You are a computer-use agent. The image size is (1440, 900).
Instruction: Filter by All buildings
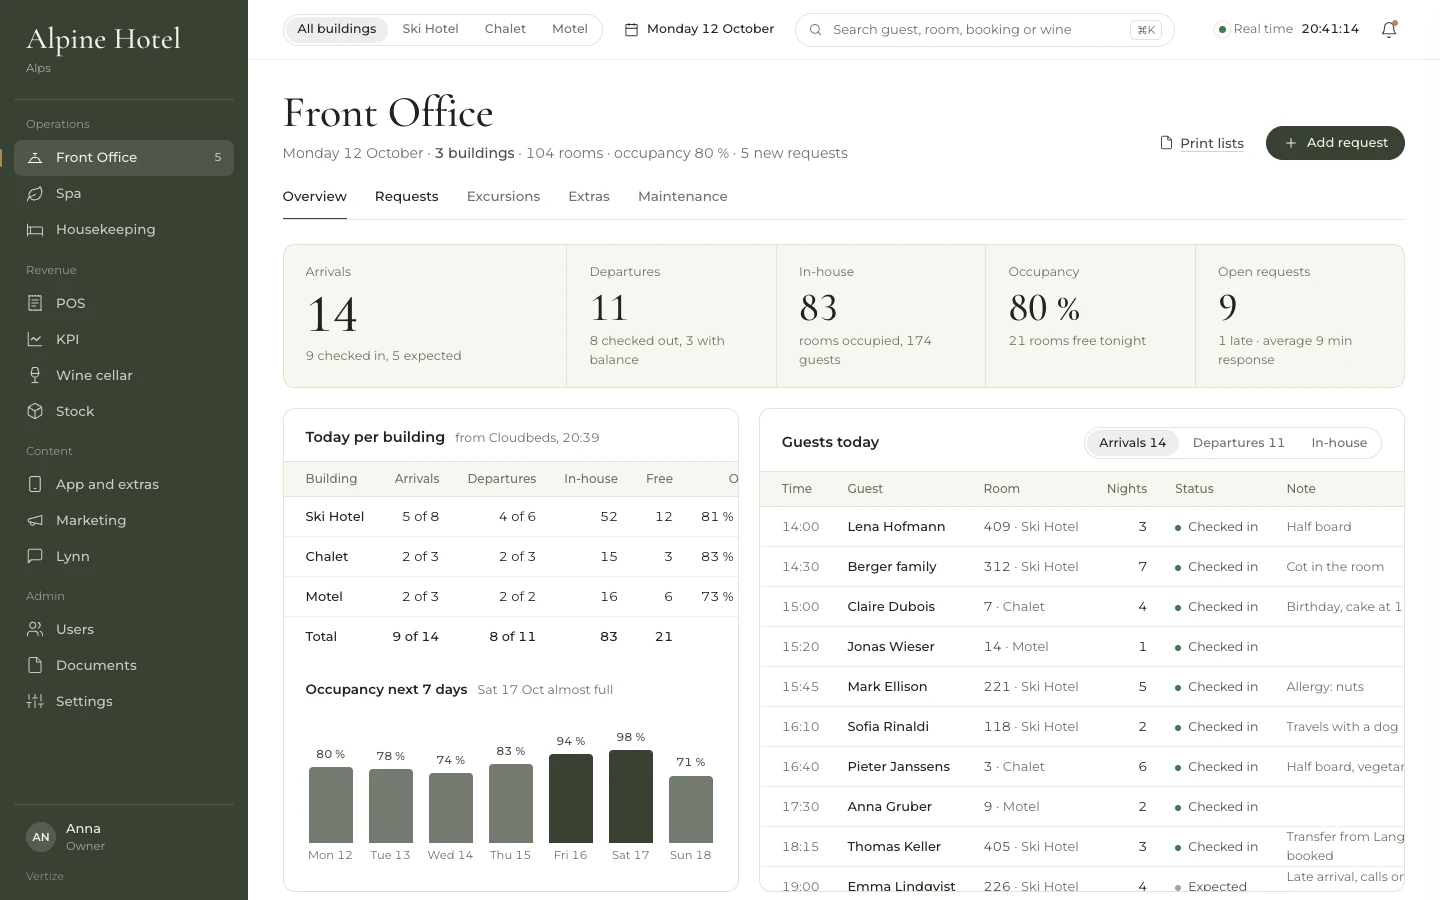(x=337, y=30)
